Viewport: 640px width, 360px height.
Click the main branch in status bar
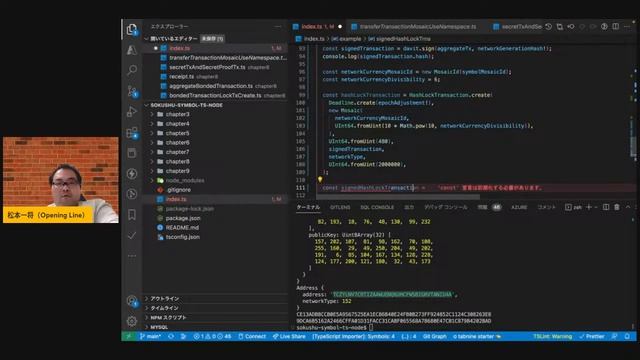150,336
